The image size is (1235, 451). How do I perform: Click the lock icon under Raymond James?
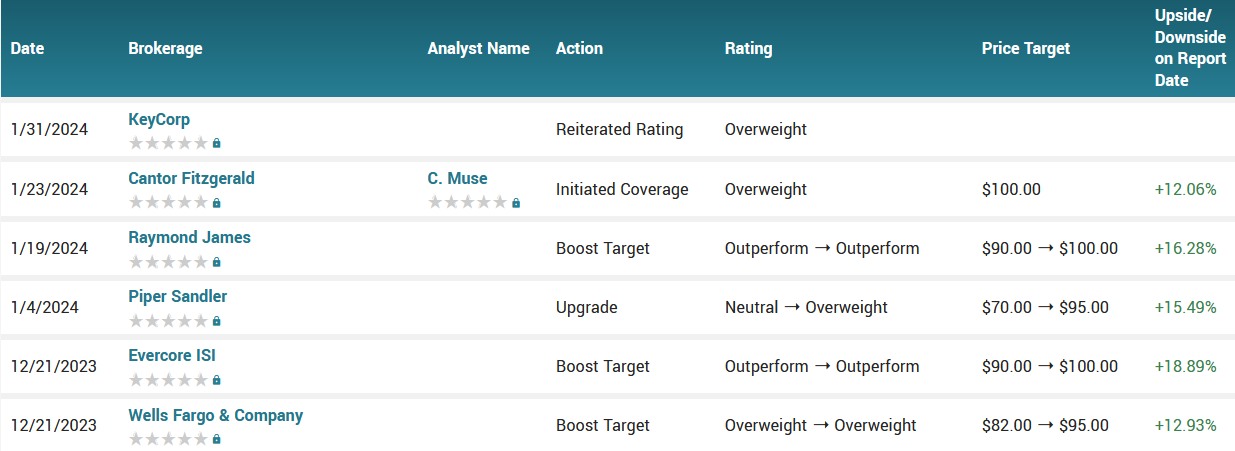click(216, 262)
